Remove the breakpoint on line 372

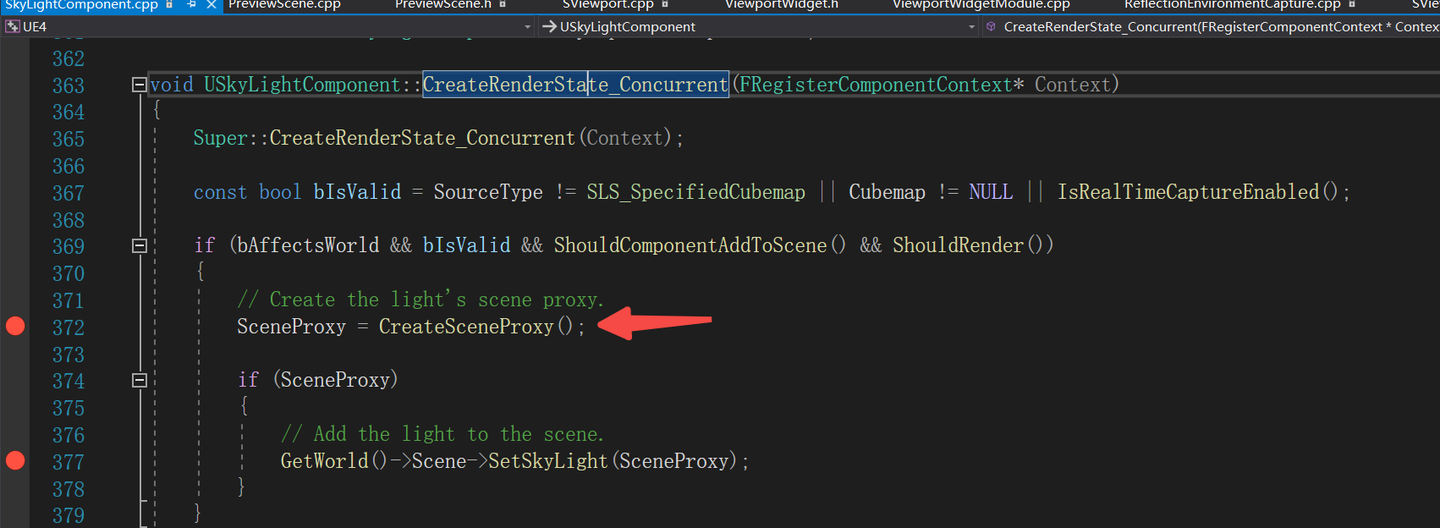[15, 326]
